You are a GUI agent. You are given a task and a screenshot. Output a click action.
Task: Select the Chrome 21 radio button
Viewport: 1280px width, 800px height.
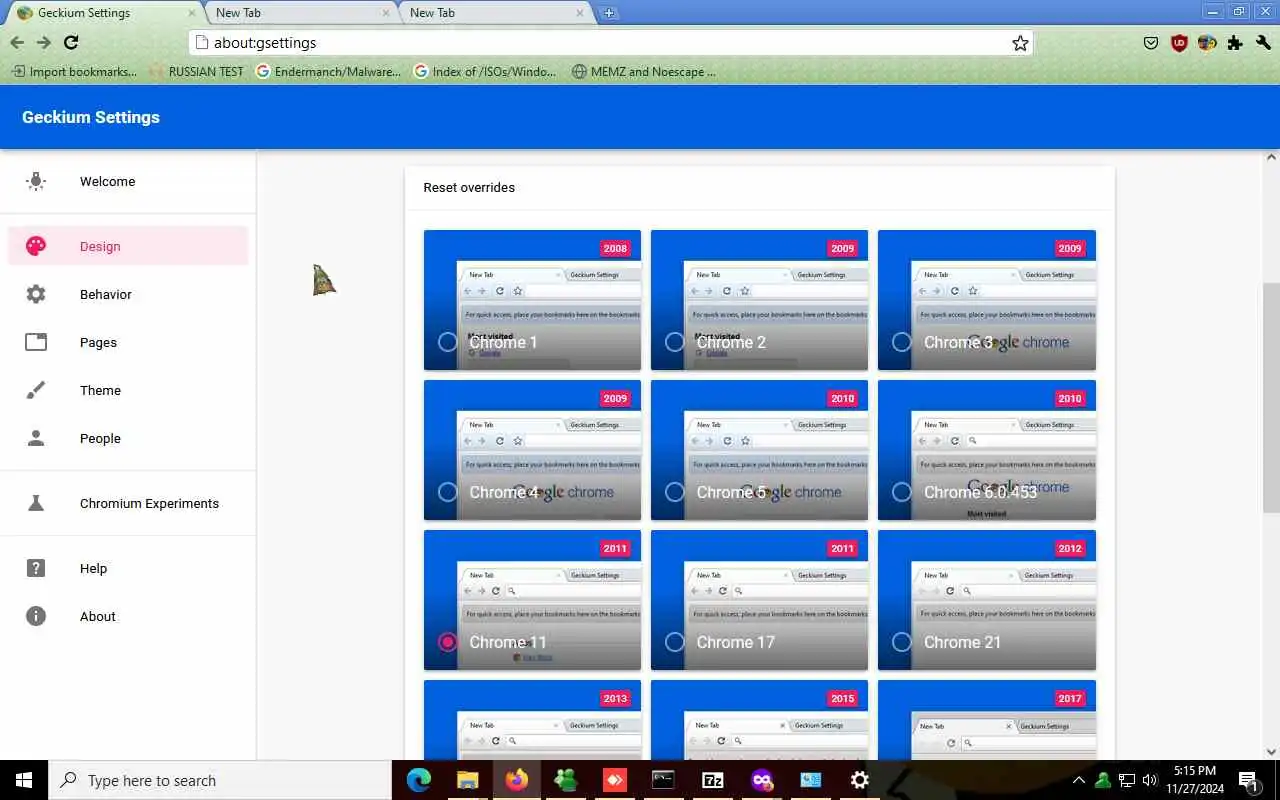[902, 642]
